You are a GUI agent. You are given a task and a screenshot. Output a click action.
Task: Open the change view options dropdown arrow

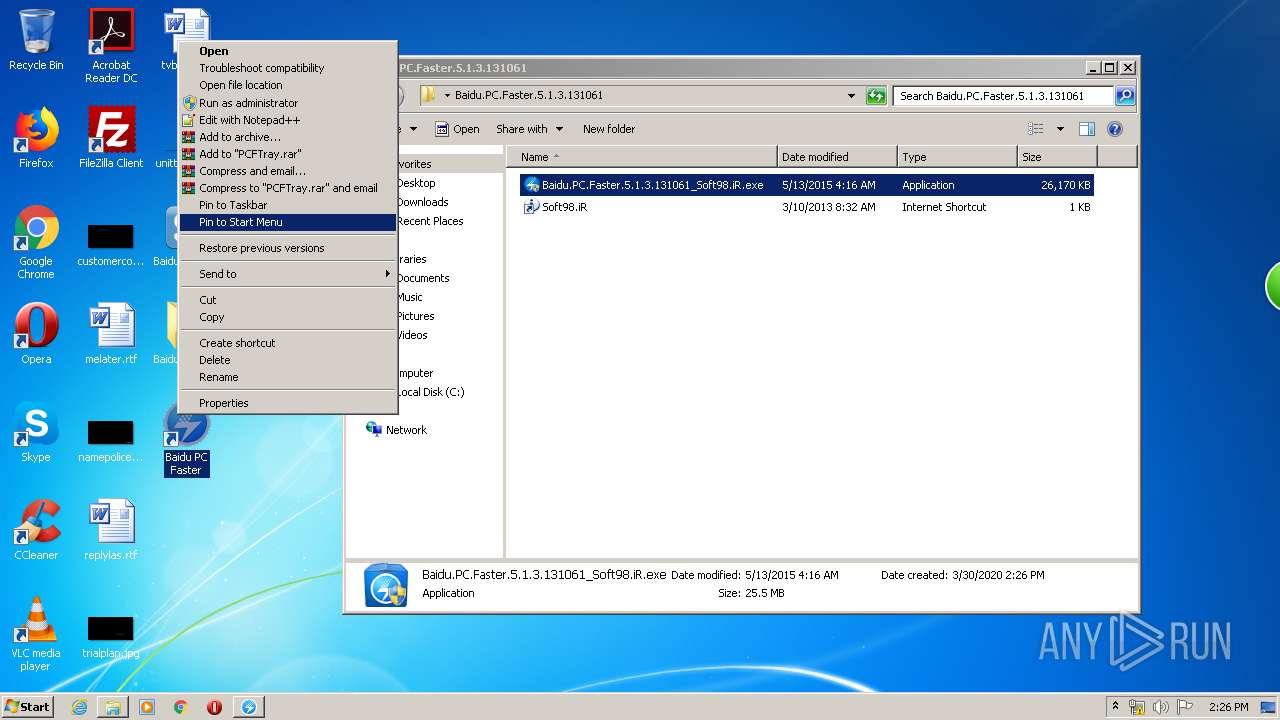[1060, 129]
